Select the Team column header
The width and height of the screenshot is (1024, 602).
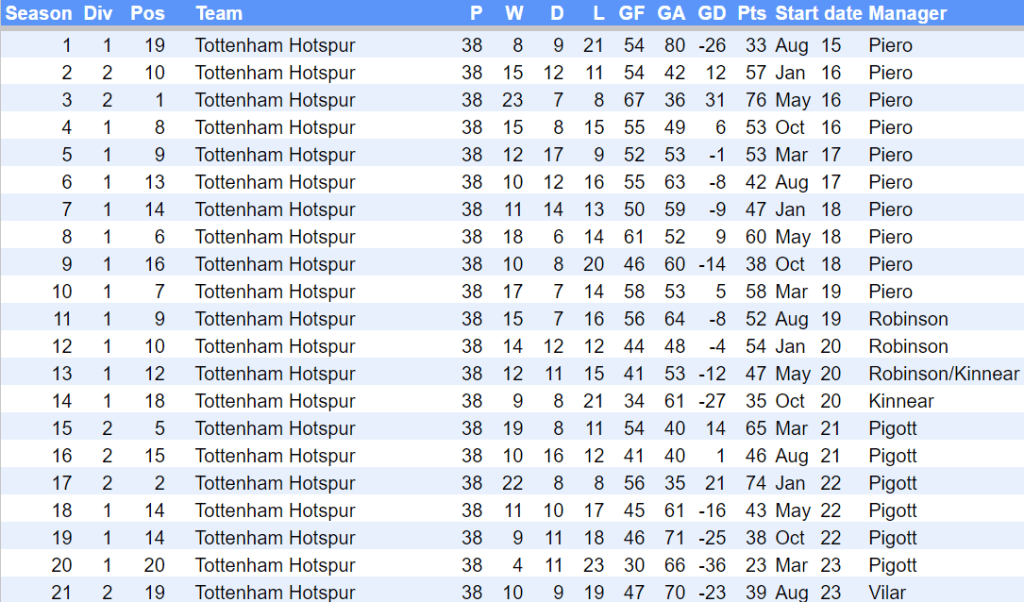click(219, 14)
